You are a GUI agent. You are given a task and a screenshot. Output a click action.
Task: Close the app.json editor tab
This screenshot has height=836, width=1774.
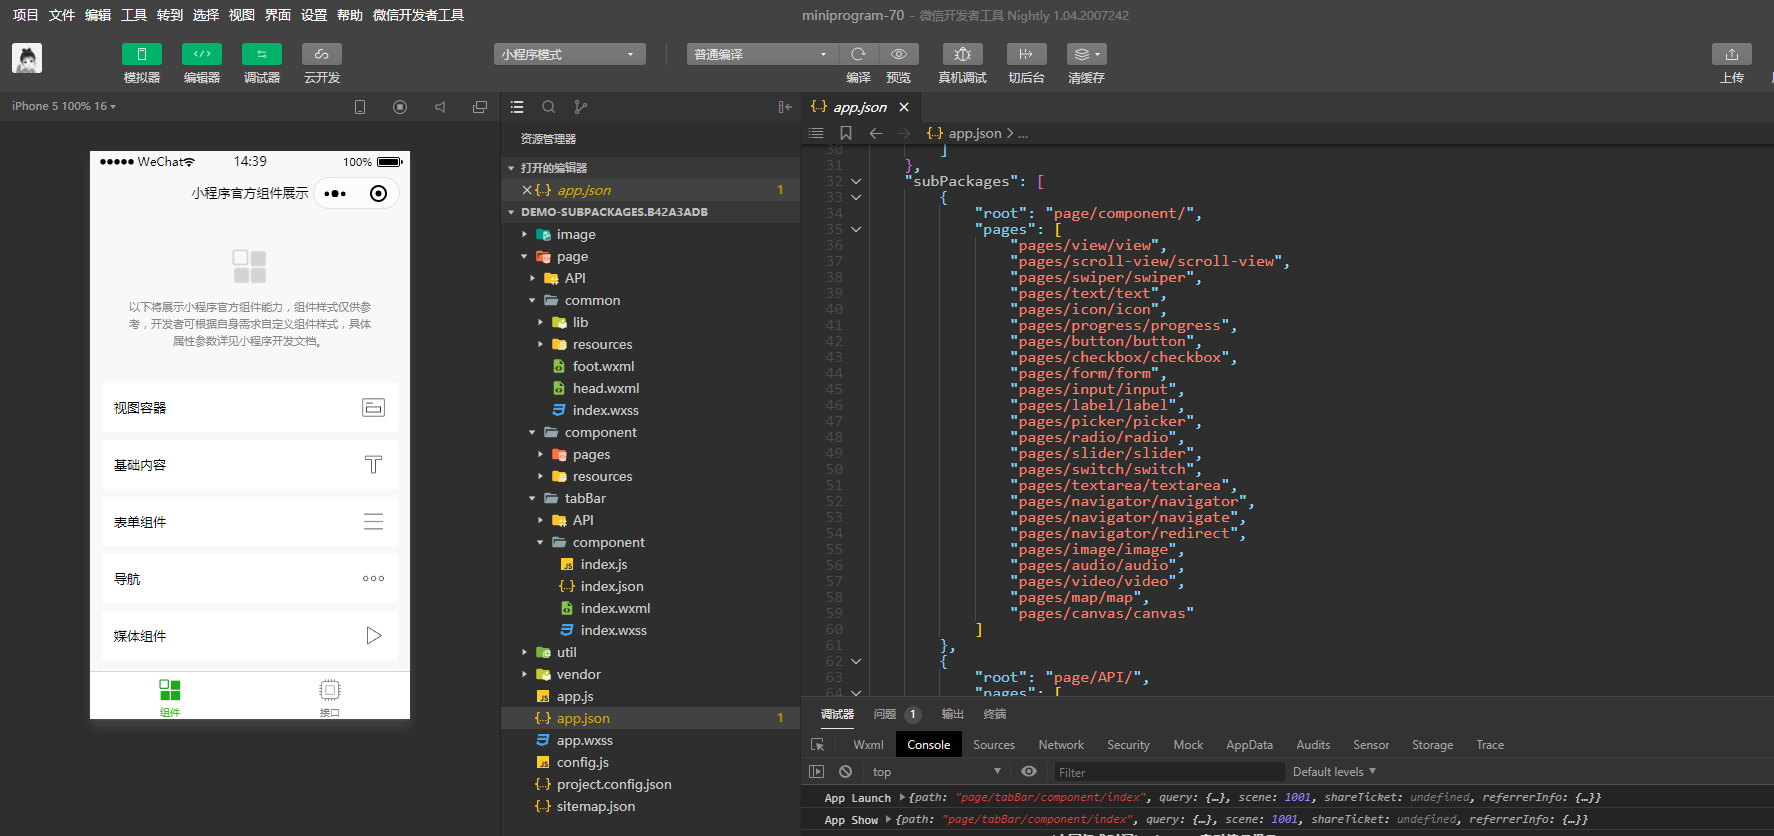point(904,107)
